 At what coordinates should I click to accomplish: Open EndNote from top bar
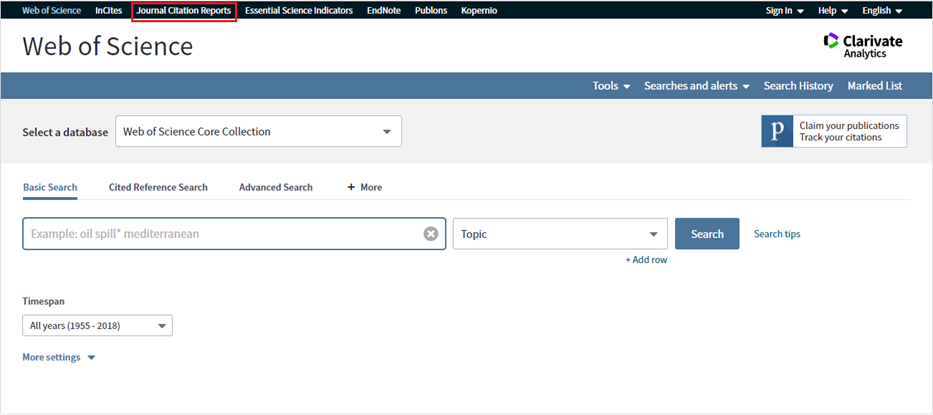[384, 11]
